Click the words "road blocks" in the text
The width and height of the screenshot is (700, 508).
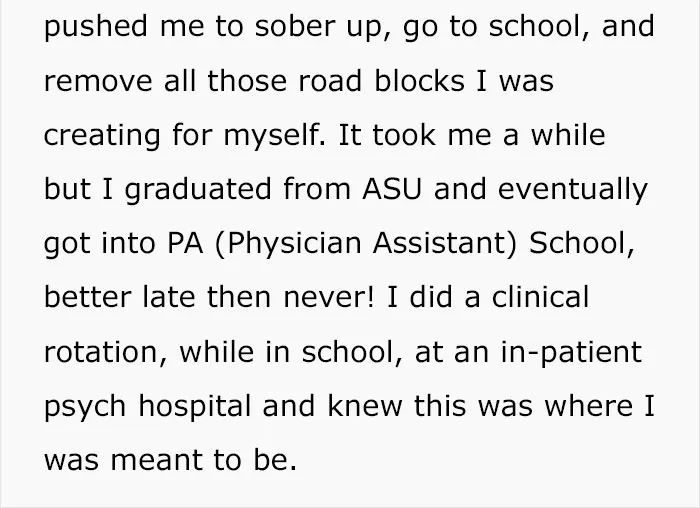coord(381,80)
